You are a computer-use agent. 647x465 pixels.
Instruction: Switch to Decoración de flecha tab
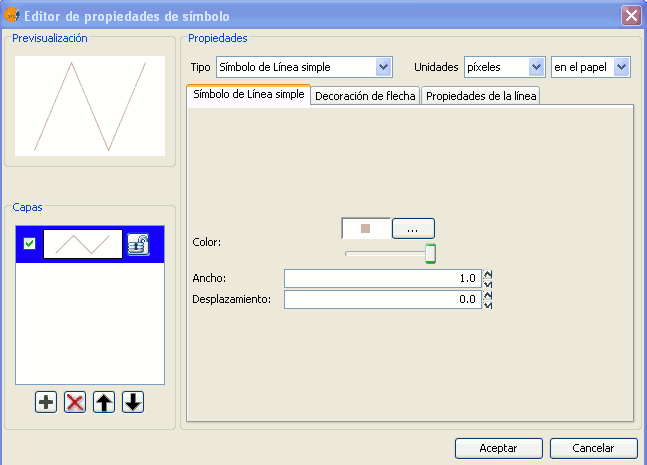pyautogui.click(x=365, y=96)
